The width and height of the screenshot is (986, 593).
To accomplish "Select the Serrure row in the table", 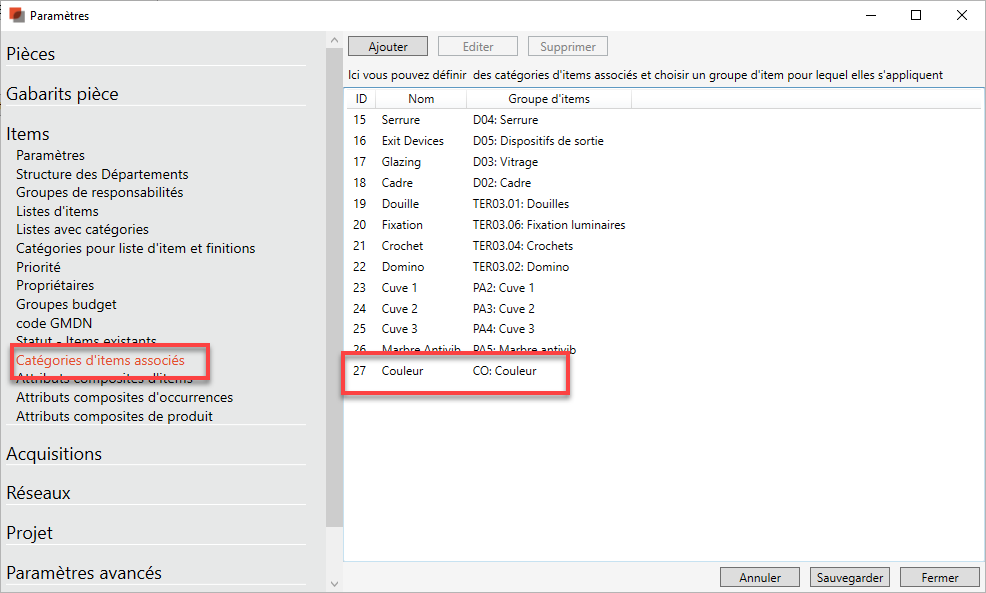I will [x=400, y=120].
